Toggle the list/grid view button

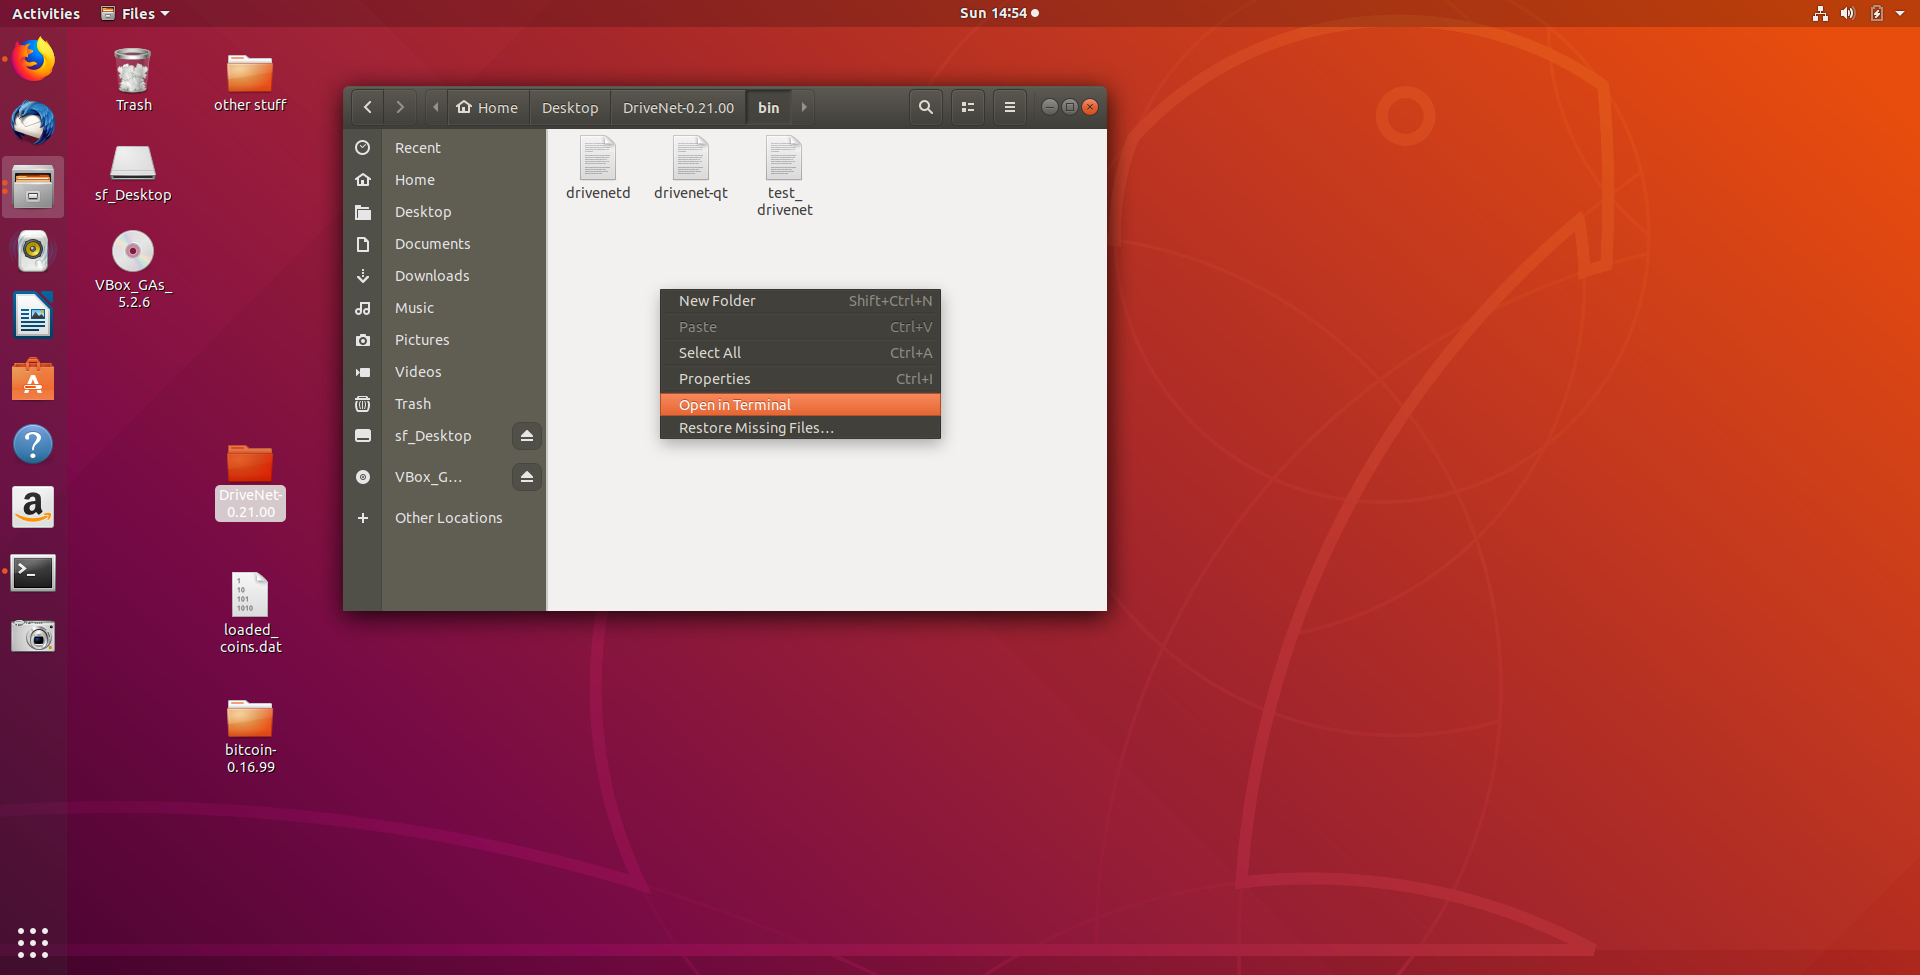point(968,107)
